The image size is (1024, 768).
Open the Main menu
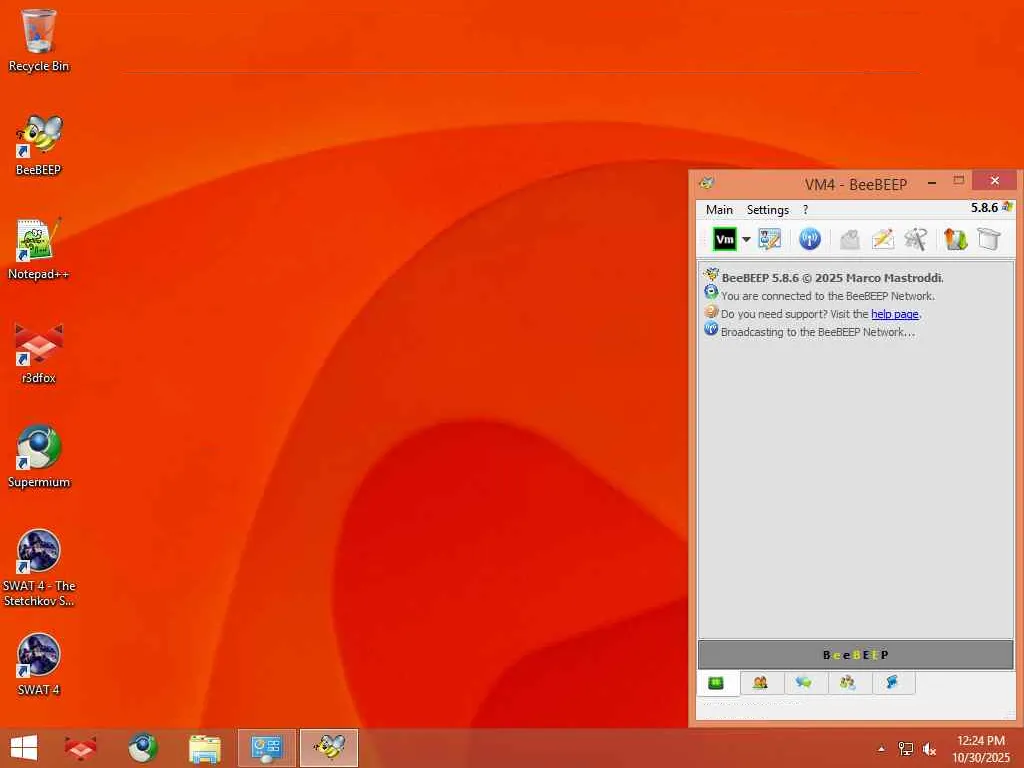[x=719, y=210]
